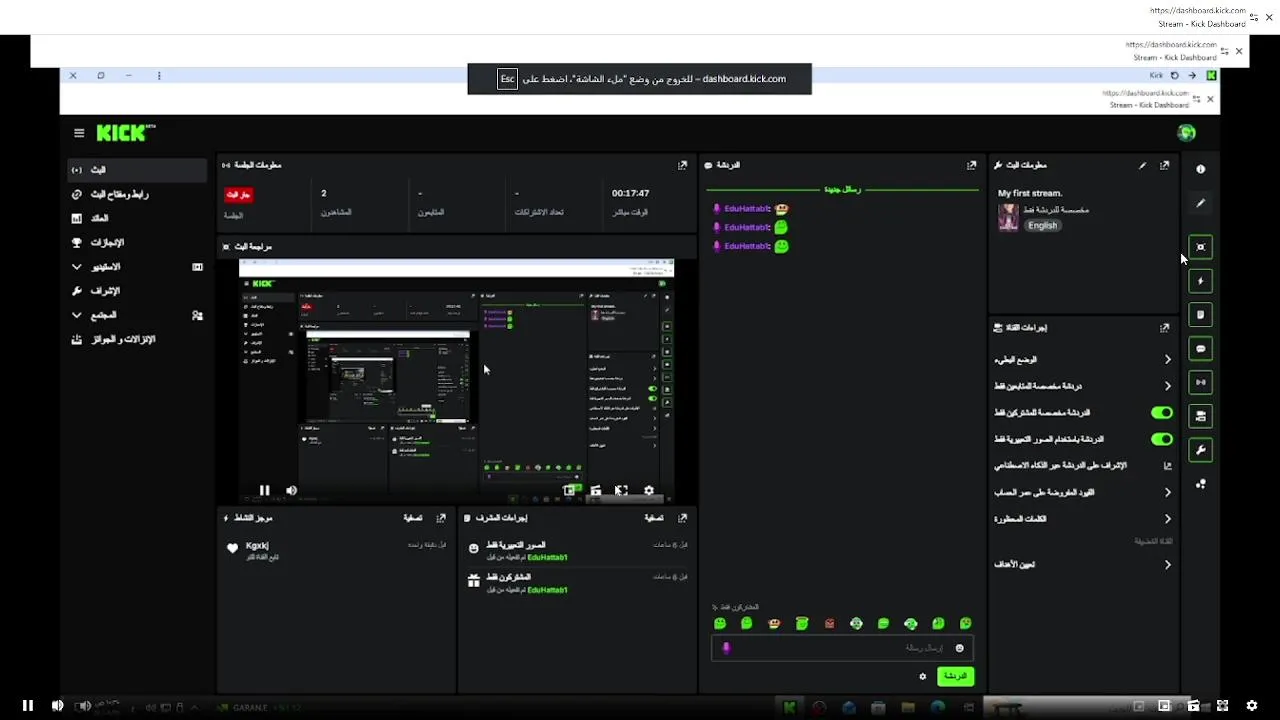Open the AI chat moderation external link icon
The height and width of the screenshot is (720, 1280).
tap(1167, 466)
